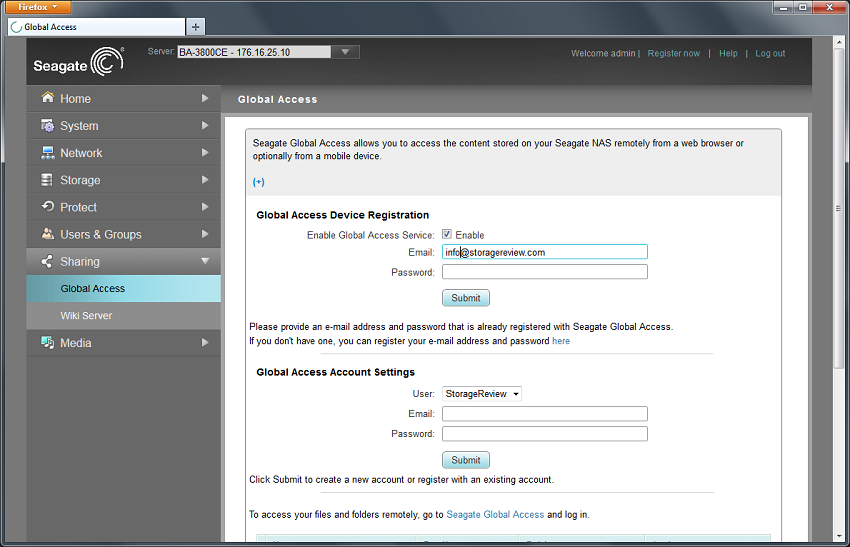Click the page vertical scrollbar thumb

click(838, 209)
